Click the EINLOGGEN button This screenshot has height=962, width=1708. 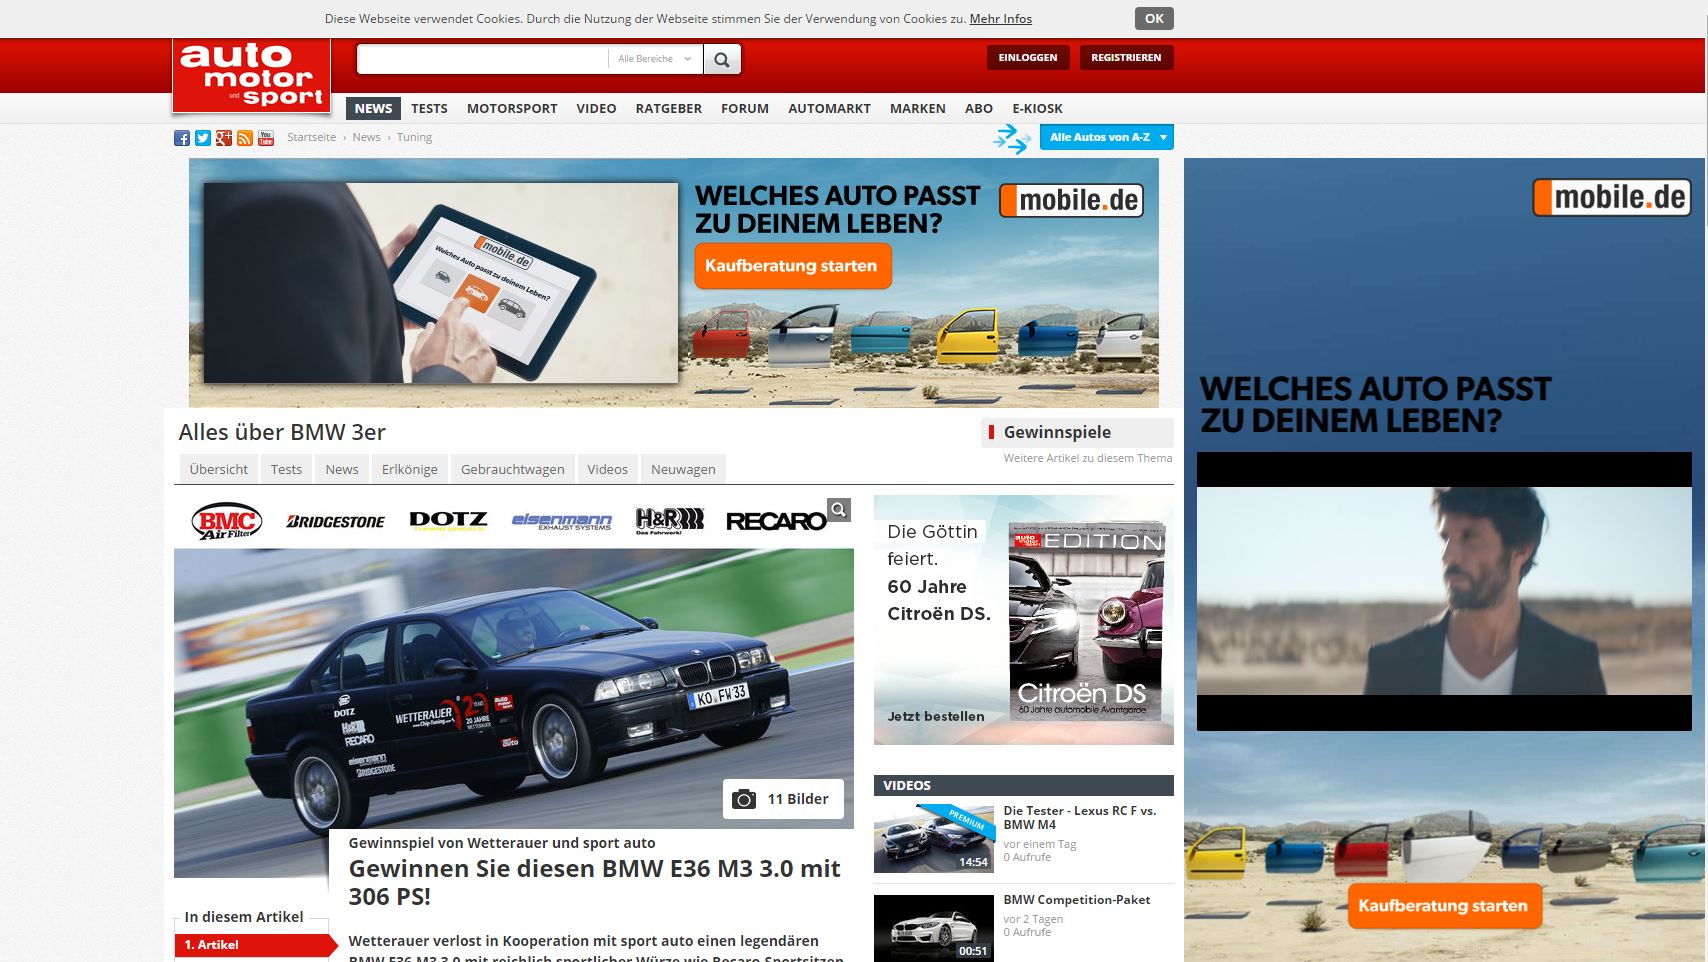1028,58
